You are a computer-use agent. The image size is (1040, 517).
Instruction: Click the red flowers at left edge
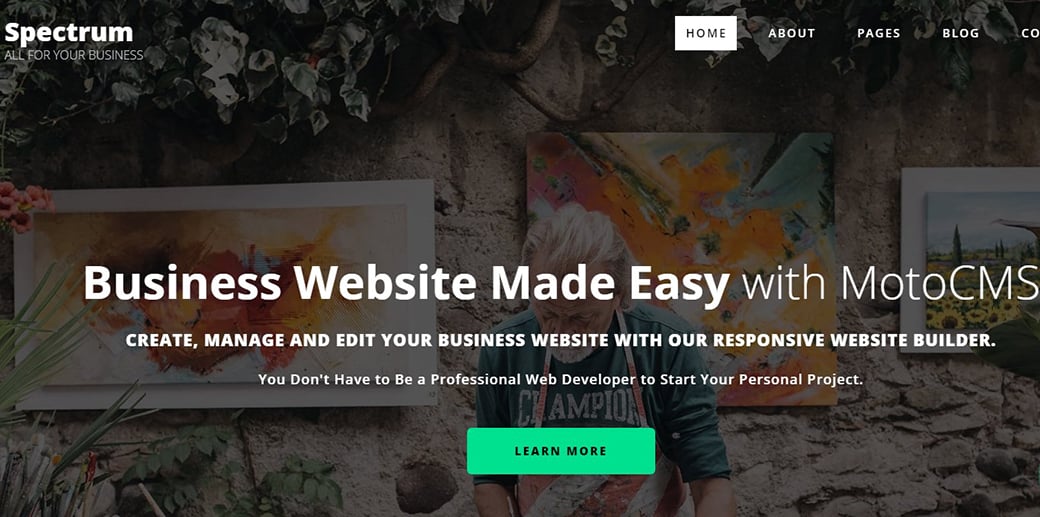click(x=24, y=206)
